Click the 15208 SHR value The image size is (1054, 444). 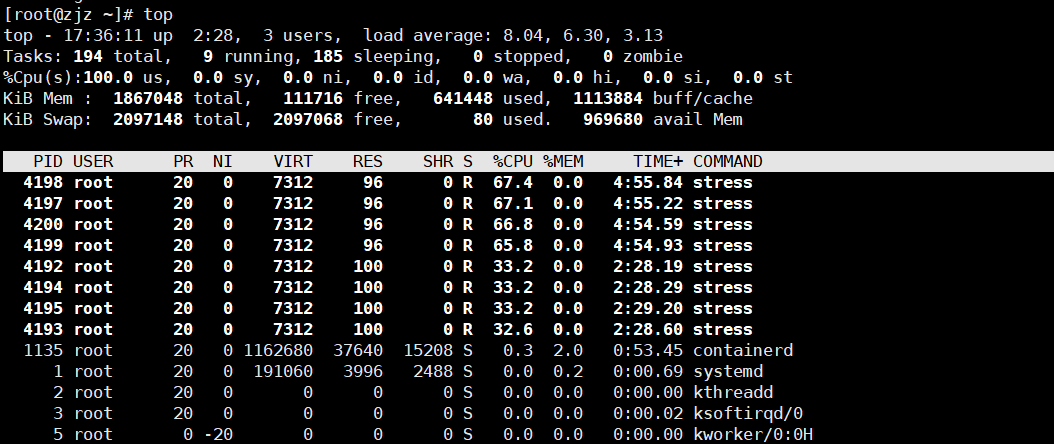click(x=428, y=351)
